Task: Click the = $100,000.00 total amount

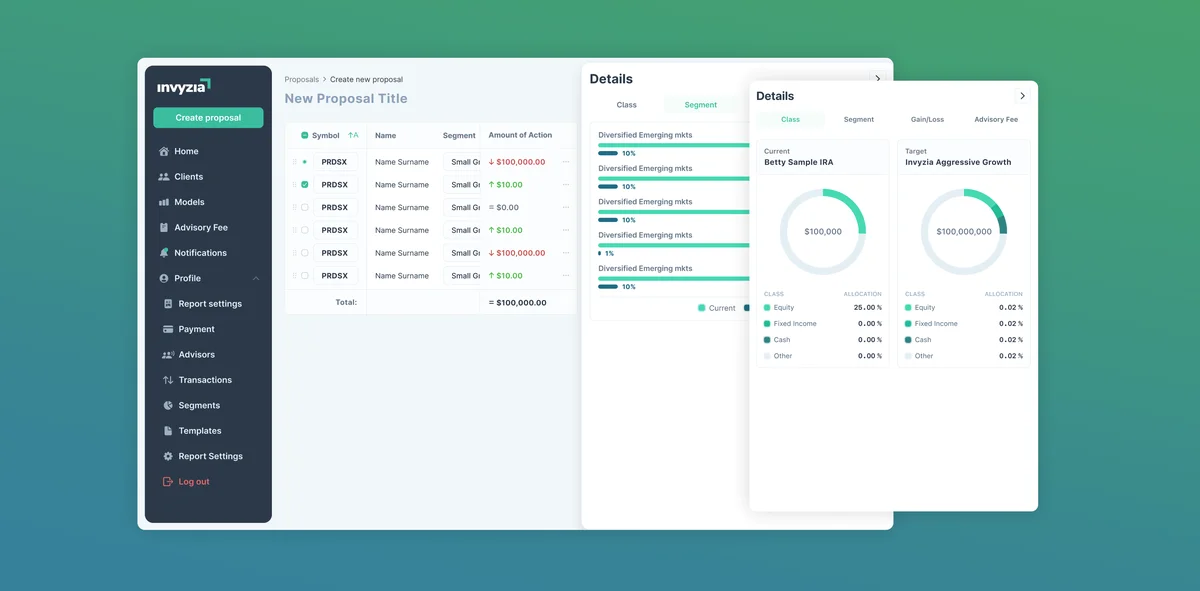Action: tap(517, 303)
